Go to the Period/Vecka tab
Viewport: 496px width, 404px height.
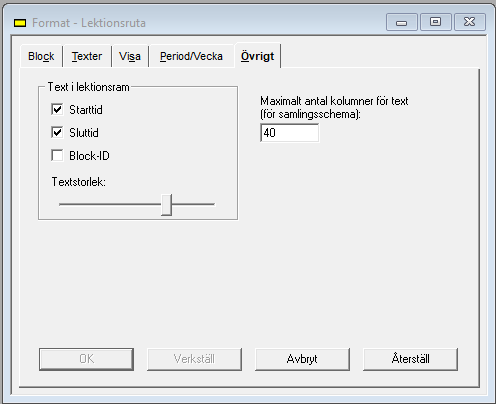point(191,56)
